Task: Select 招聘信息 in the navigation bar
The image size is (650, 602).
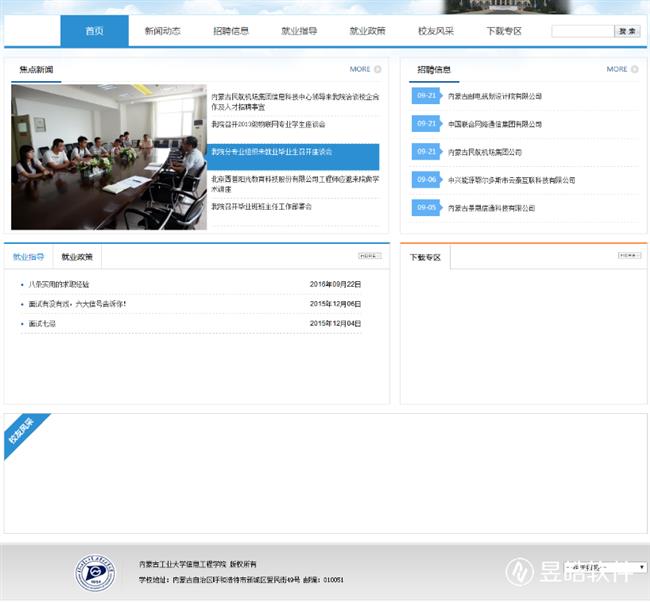Action: coord(231,31)
